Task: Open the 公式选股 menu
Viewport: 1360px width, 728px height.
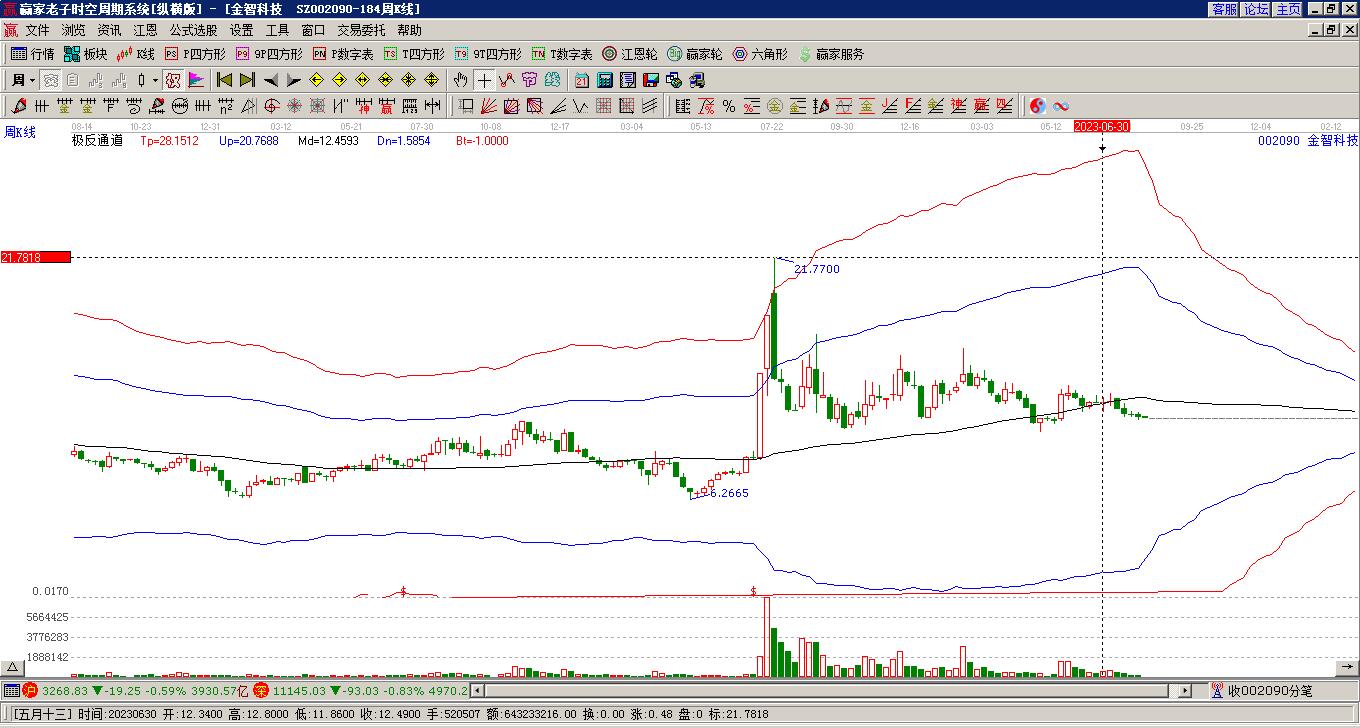Action: 193,31
